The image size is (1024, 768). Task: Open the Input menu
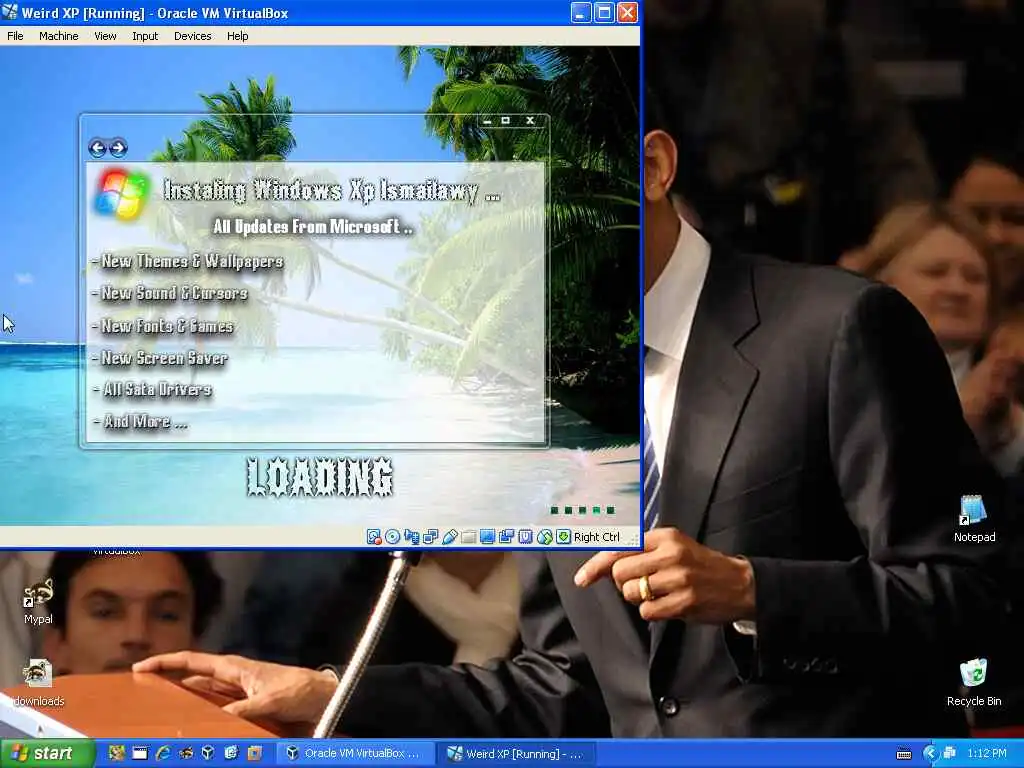[145, 36]
